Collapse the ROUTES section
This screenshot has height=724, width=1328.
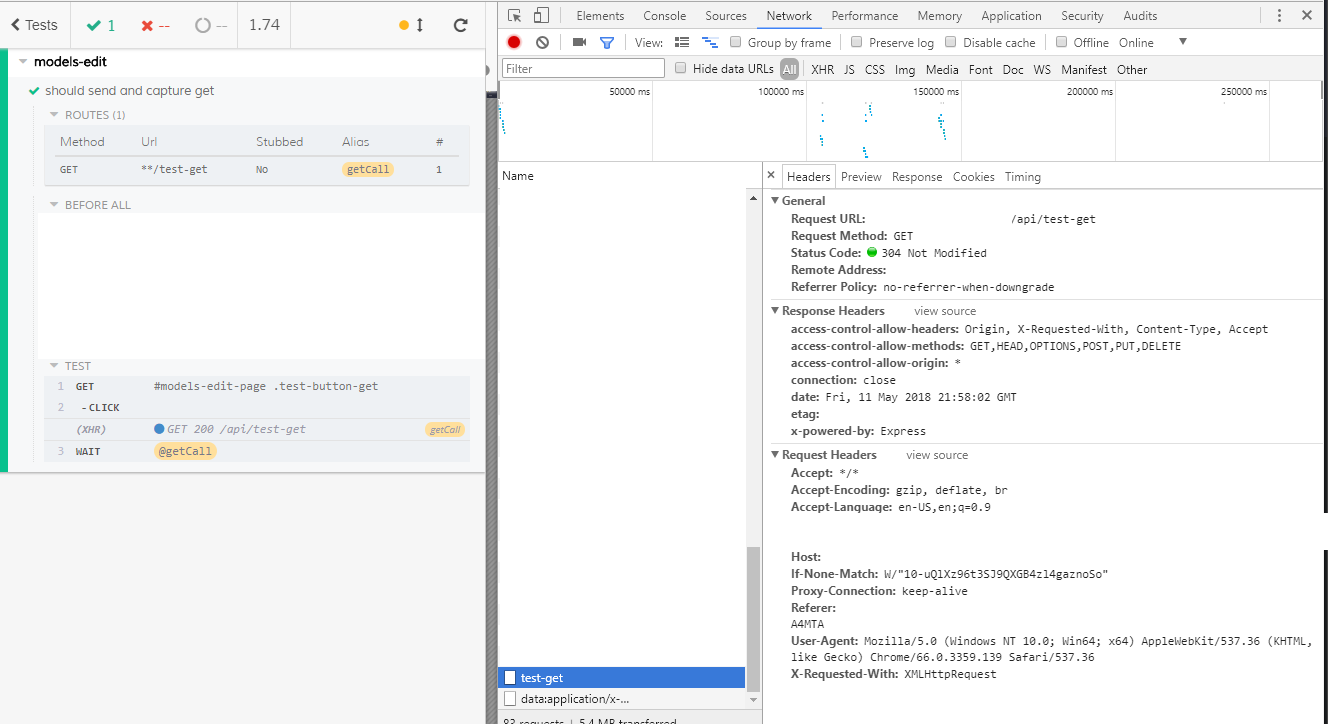coord(54,113)
